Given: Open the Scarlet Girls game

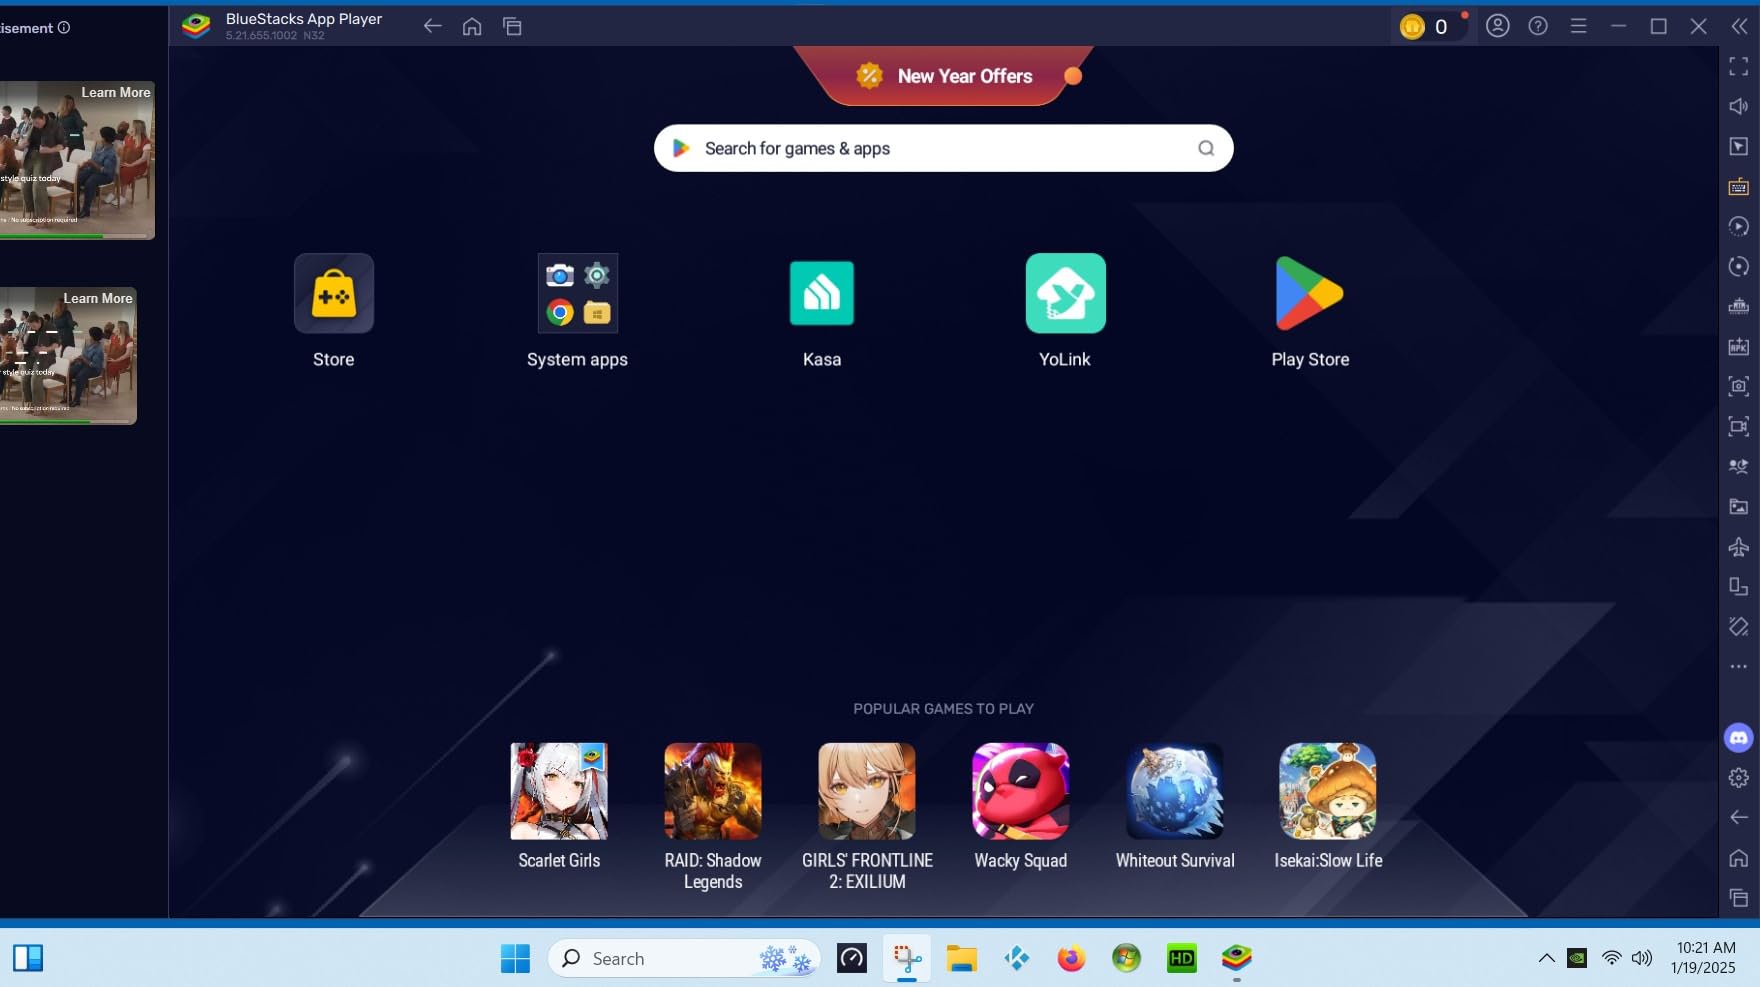Looking at the screenshot, I should click(559, 791).
